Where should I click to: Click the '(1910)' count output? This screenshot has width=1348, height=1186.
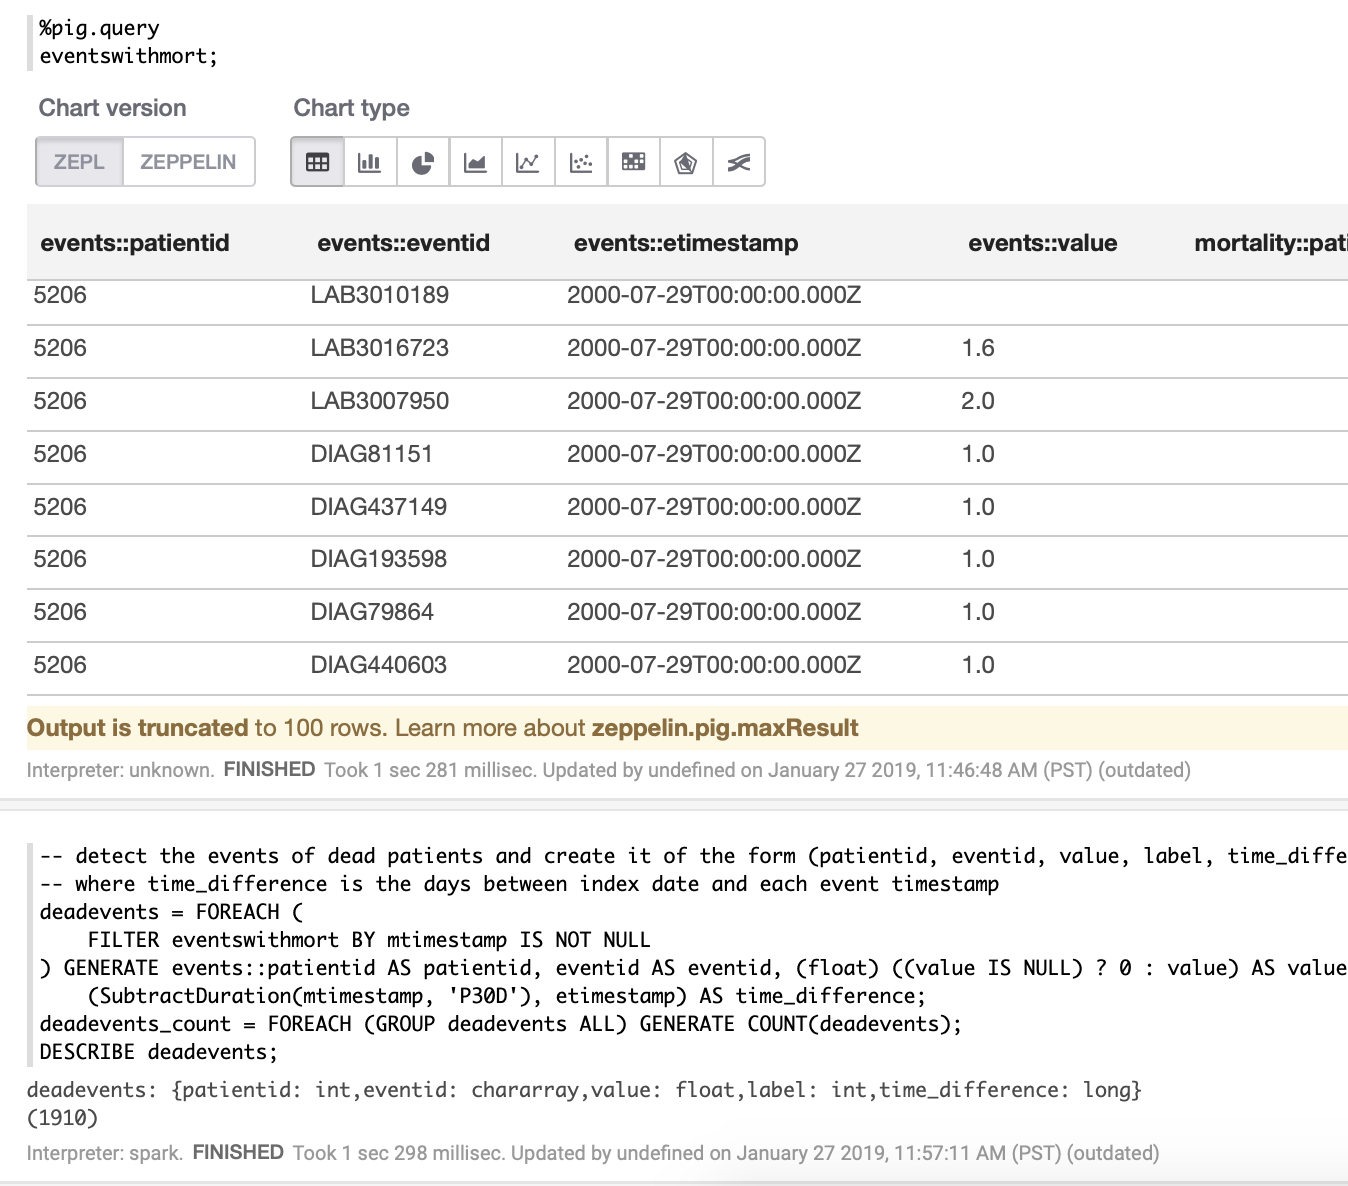click(x=63, y=1118)
